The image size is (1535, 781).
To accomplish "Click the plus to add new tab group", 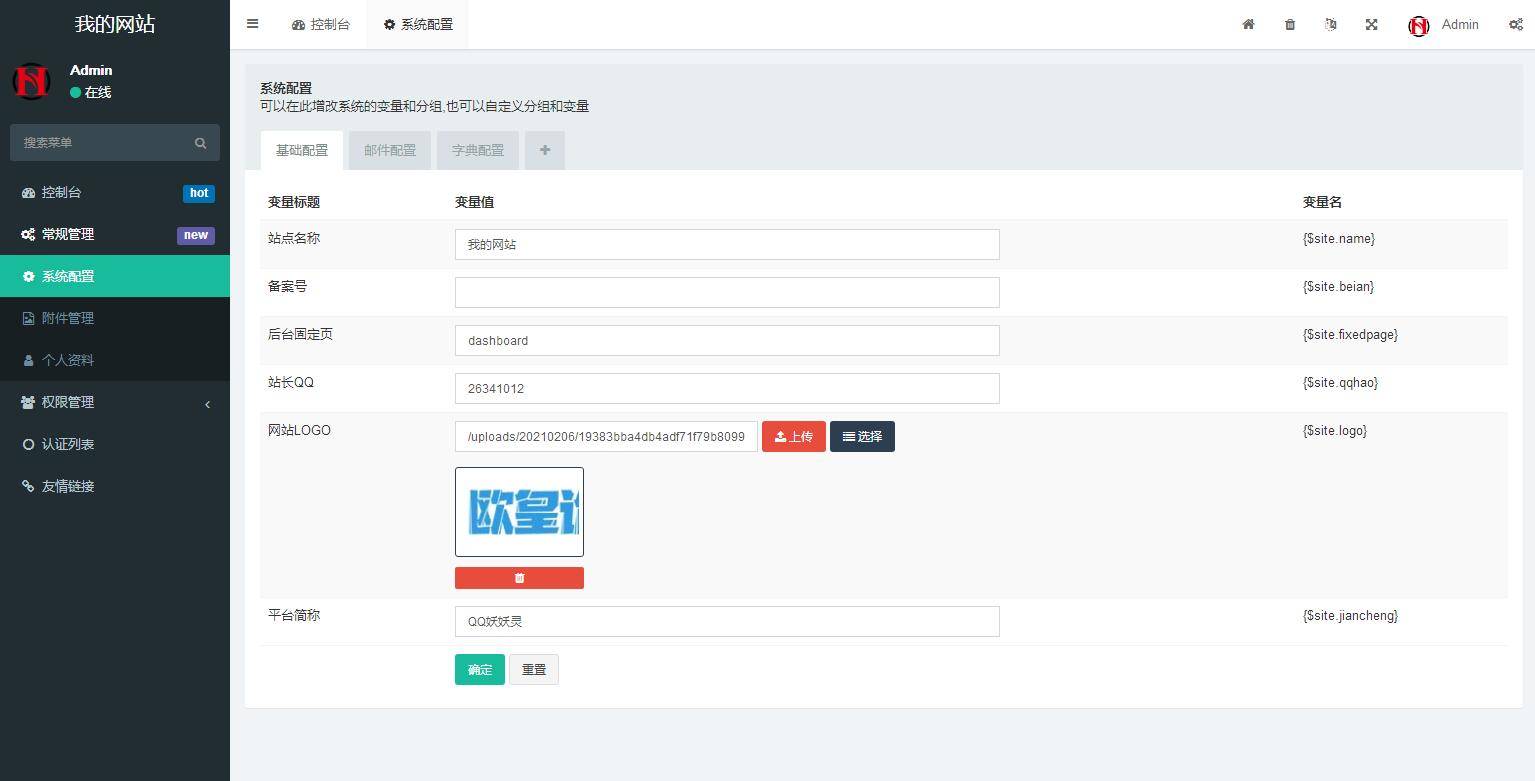I will pos(544,150).
